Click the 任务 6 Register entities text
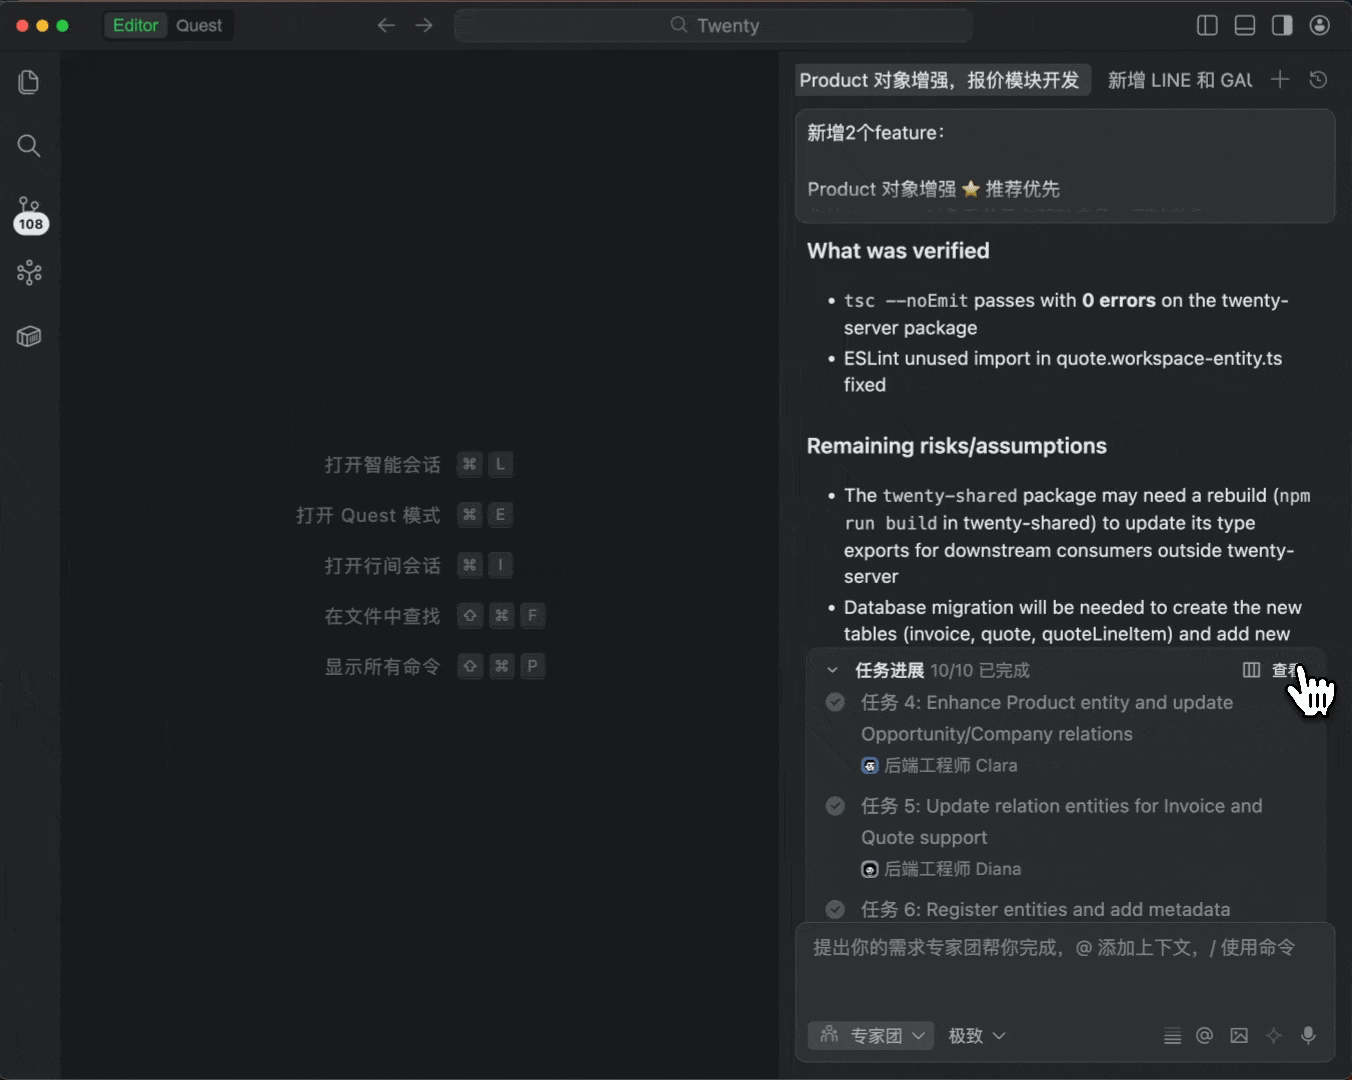Screen dimensions: 1352x1080 click(1046, 909)
